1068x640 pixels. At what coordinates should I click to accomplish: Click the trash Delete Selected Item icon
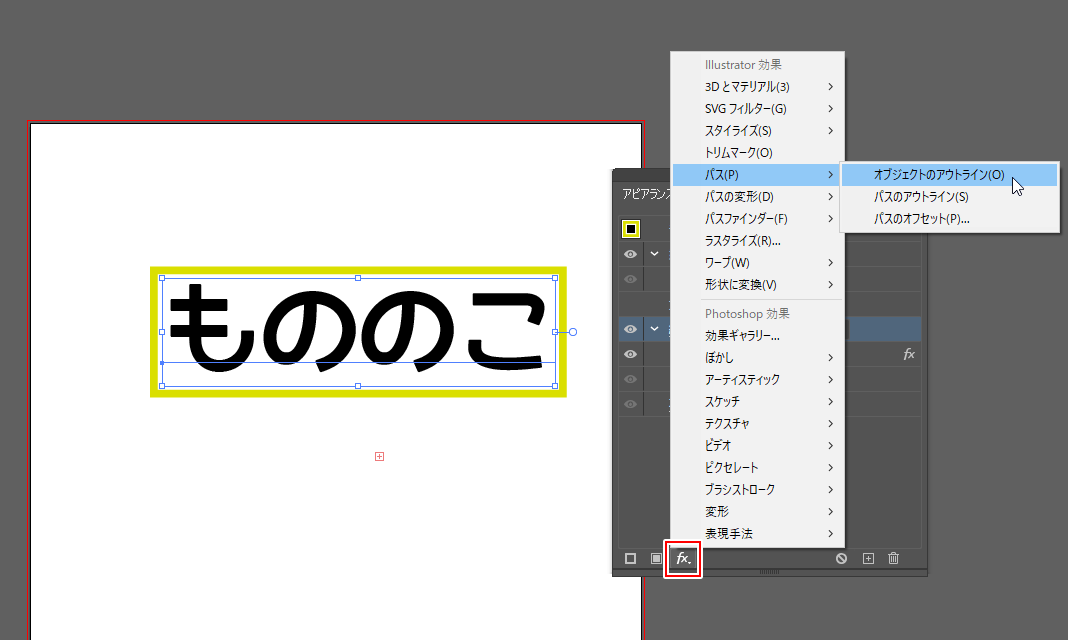[894, 558]
